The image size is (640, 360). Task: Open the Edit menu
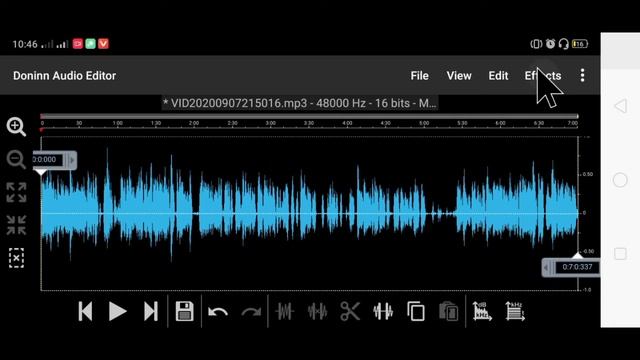click(x=498, y=76)
